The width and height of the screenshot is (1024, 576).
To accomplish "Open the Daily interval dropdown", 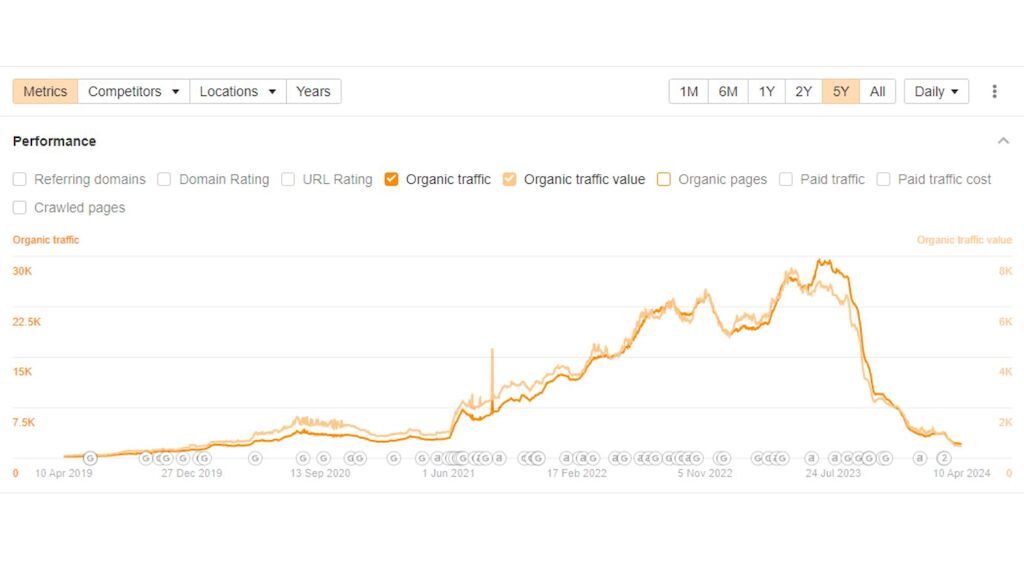I will click(936, 92).
